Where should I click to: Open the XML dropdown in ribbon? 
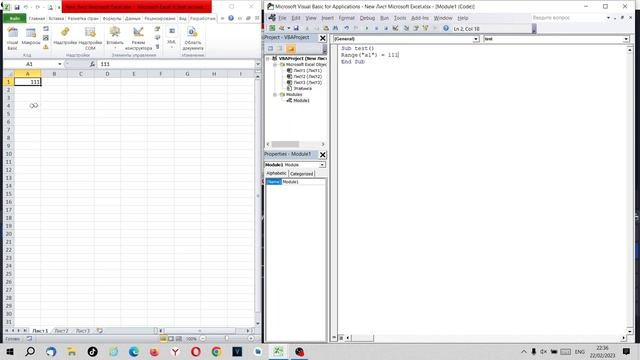pyautogui.click(x=172, y=37)
